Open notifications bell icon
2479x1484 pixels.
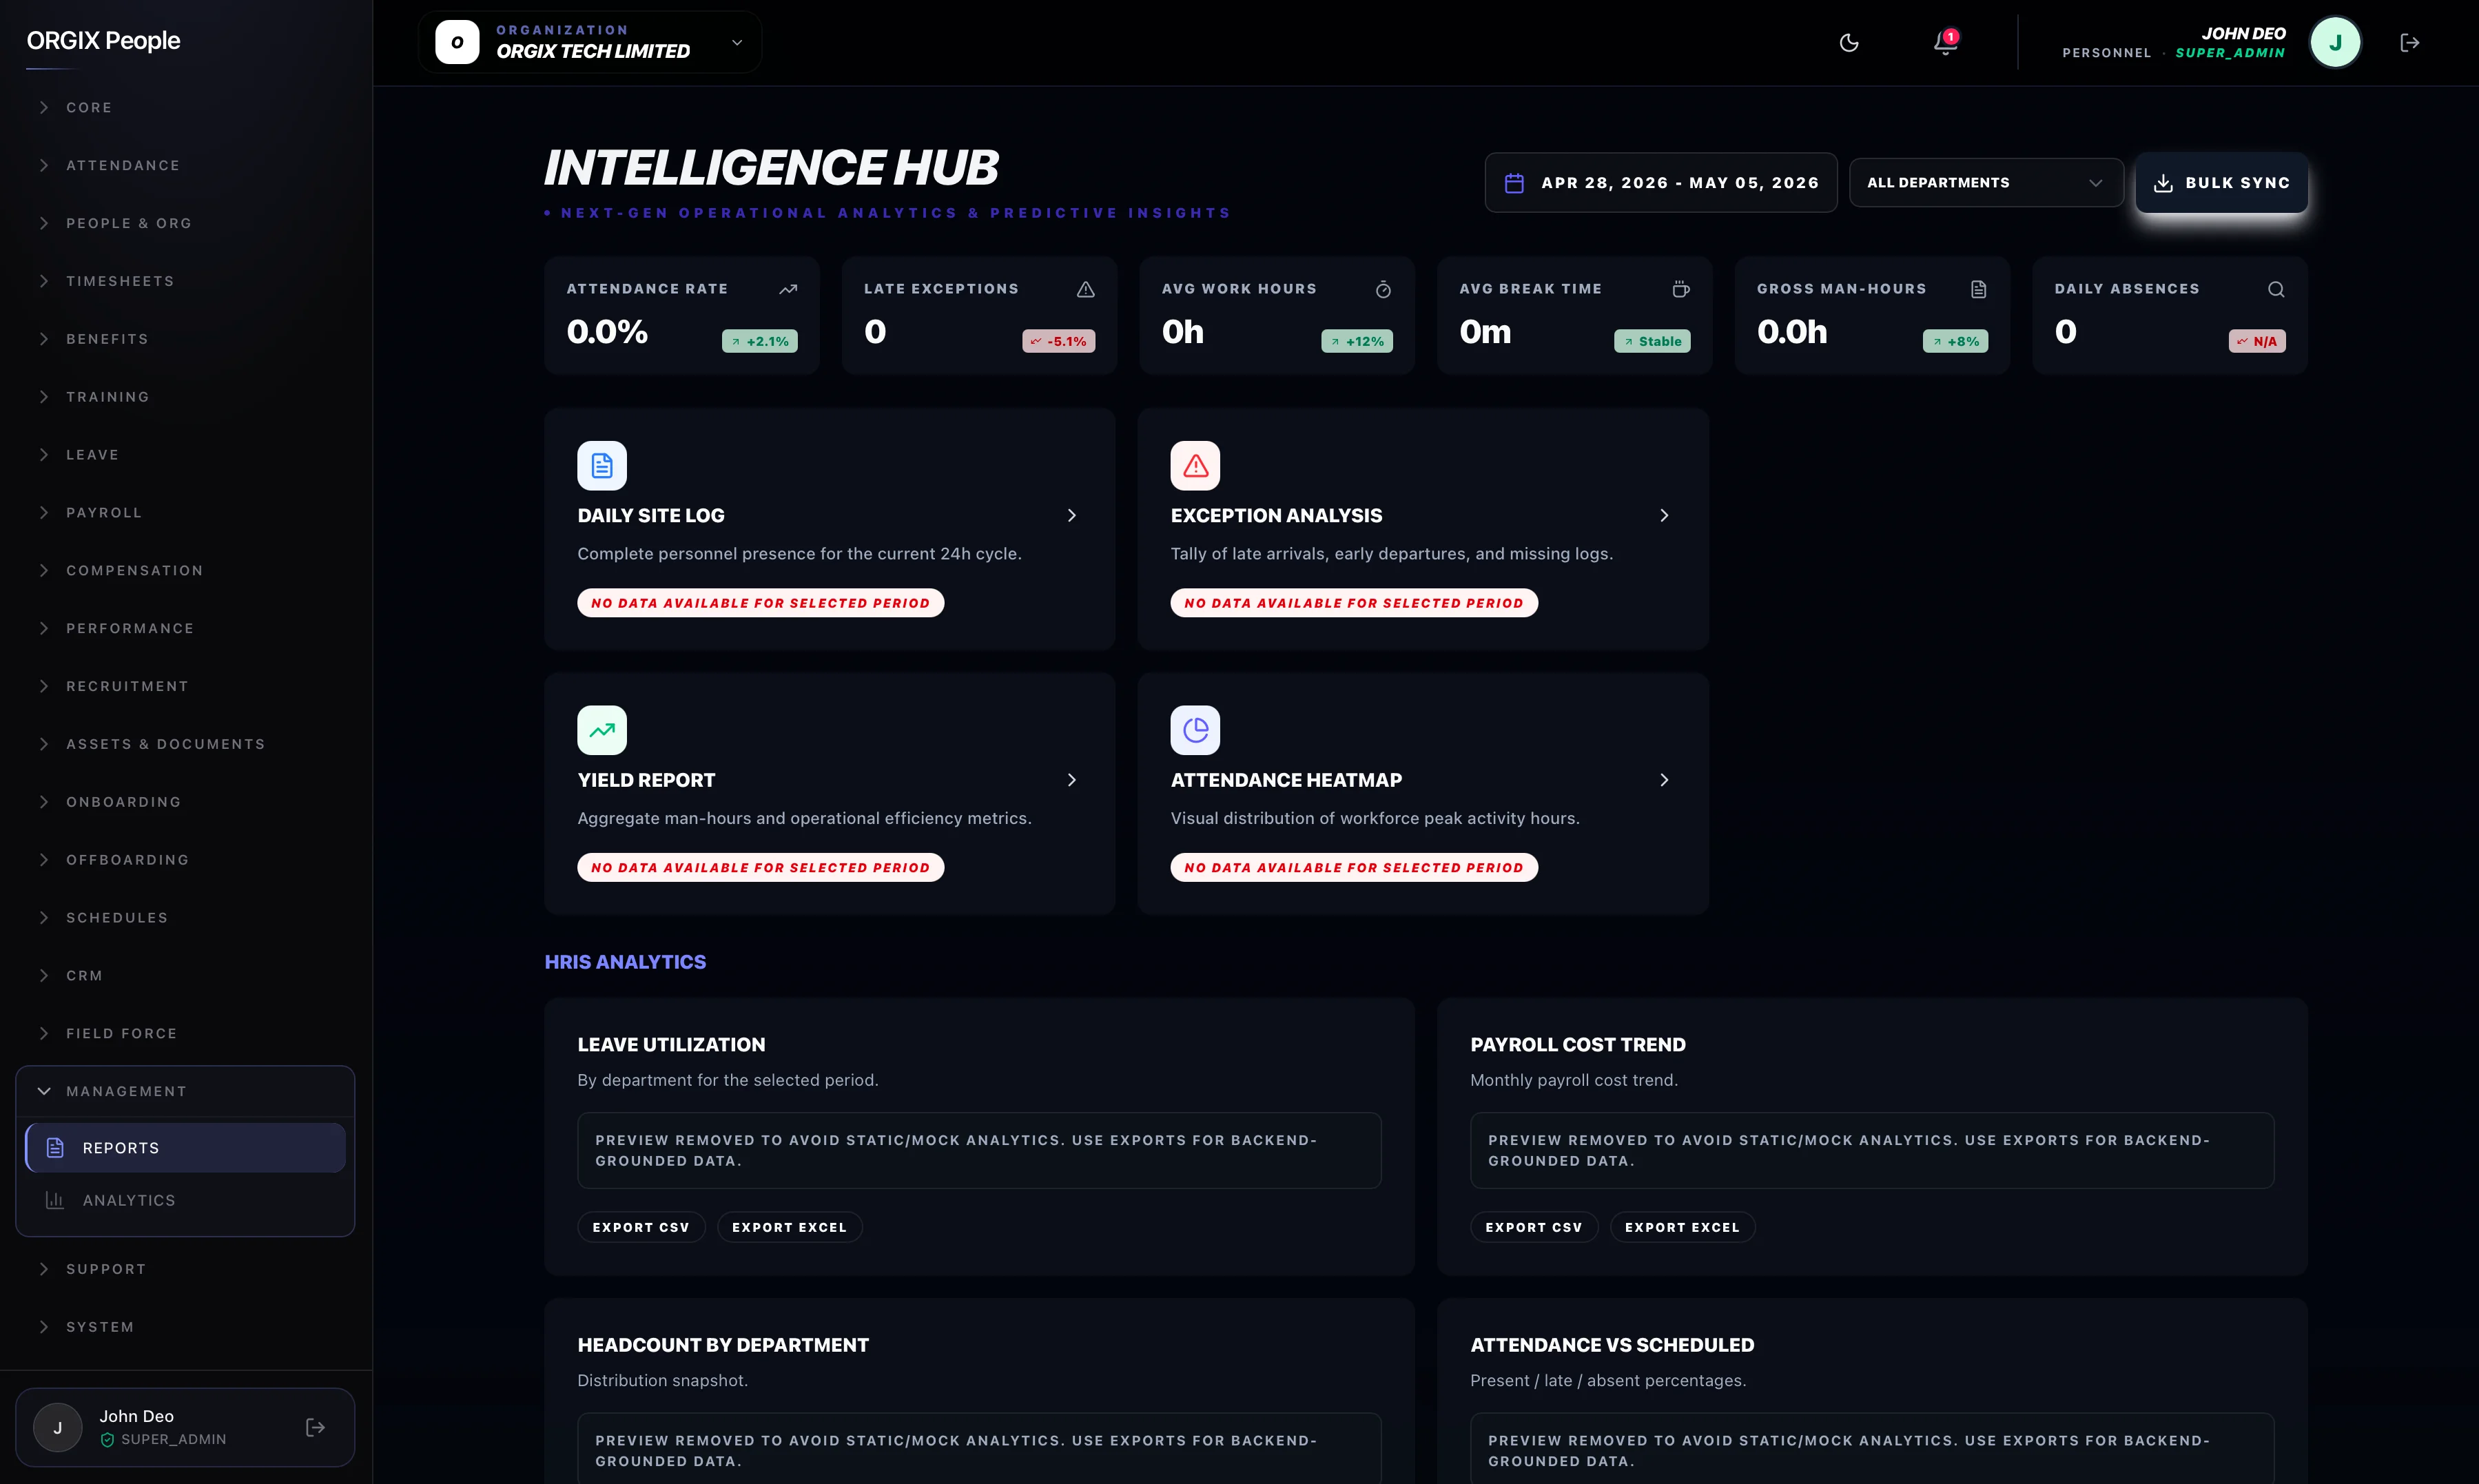(1945, 42)
